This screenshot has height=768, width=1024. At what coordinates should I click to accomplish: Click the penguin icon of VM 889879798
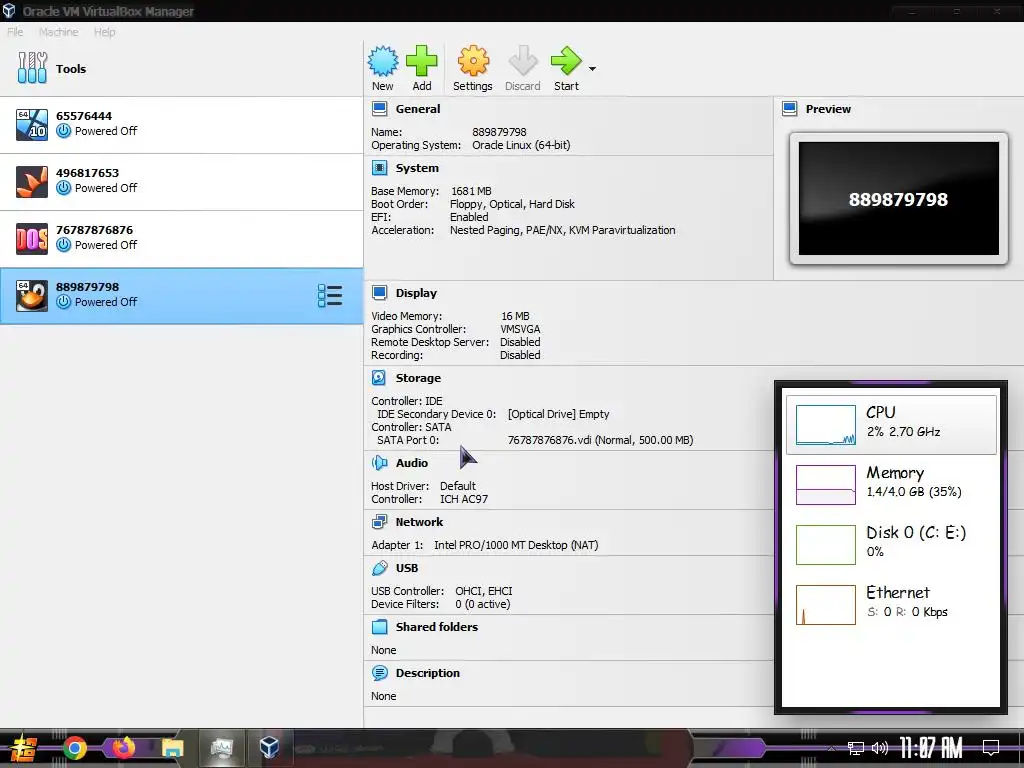[32, 296]
